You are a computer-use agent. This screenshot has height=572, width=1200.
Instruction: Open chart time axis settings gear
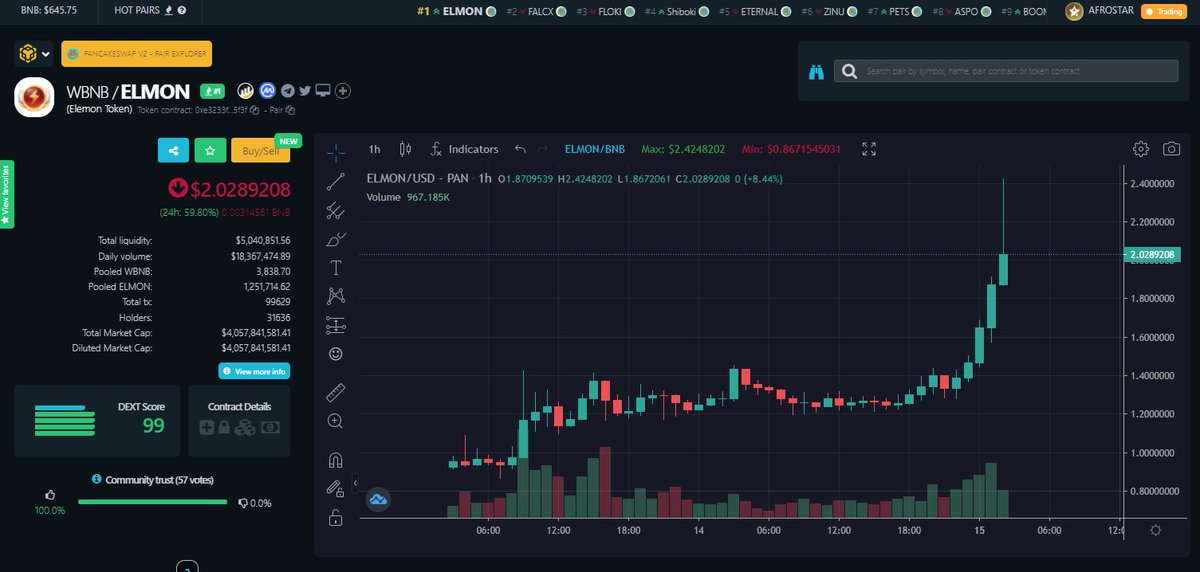pos(1156,530)
